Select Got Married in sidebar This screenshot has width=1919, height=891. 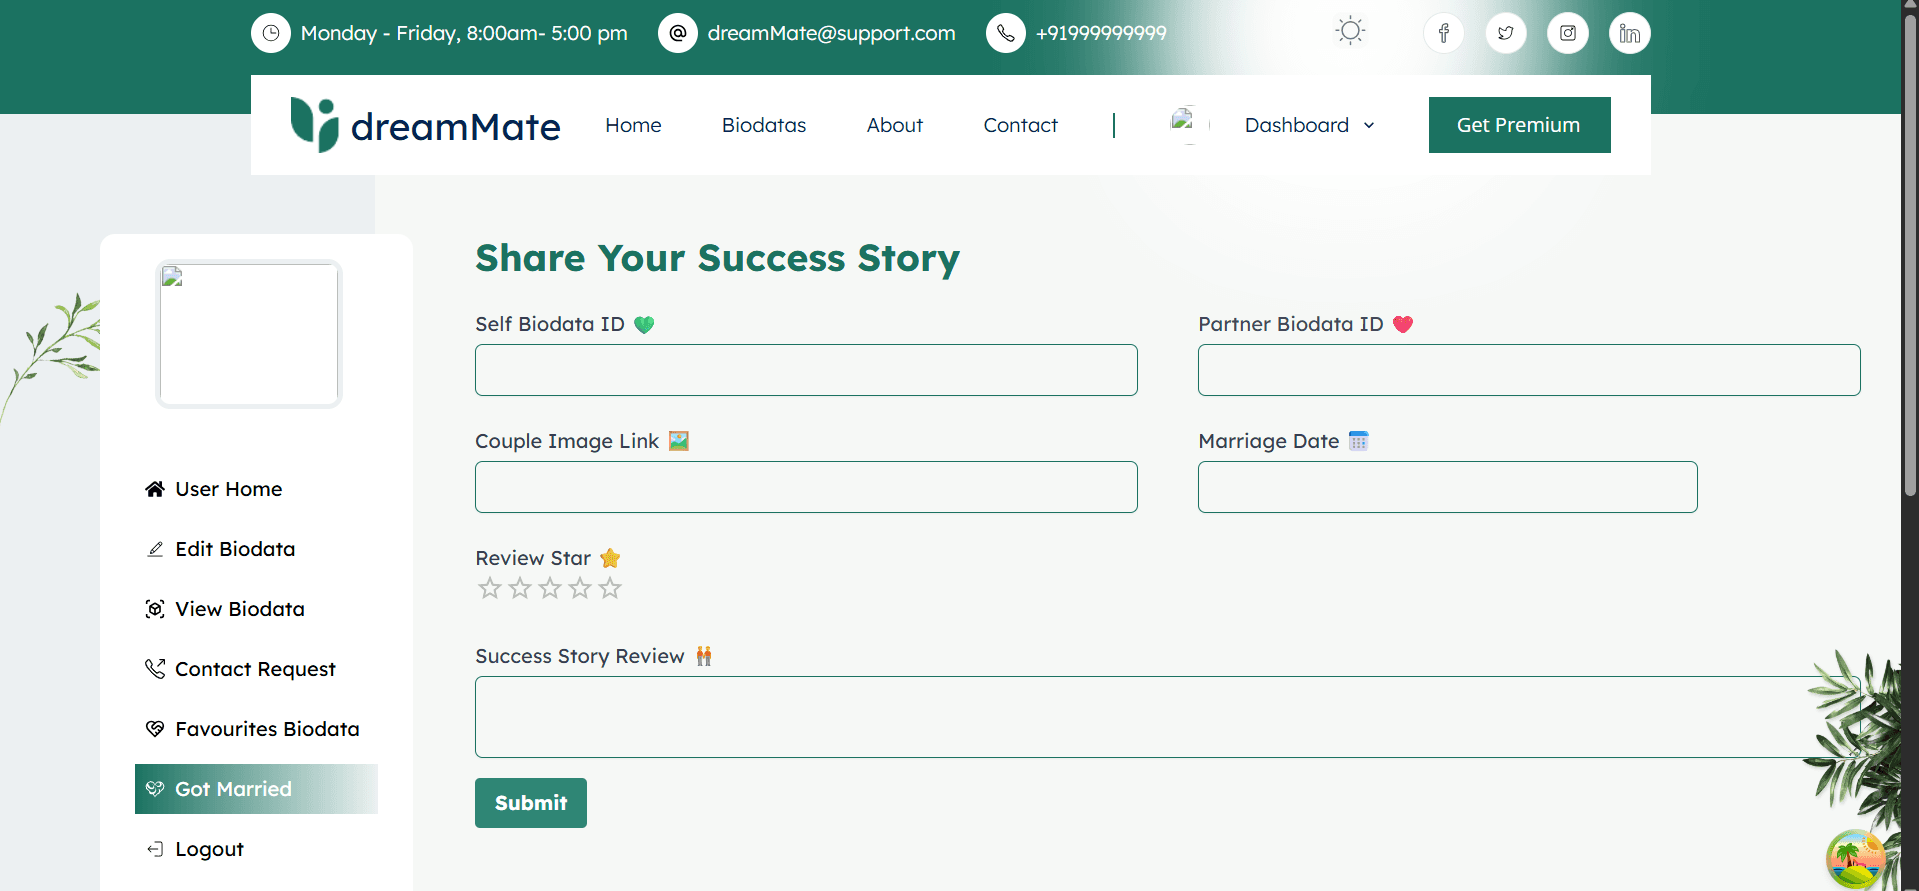click(256, 789)
